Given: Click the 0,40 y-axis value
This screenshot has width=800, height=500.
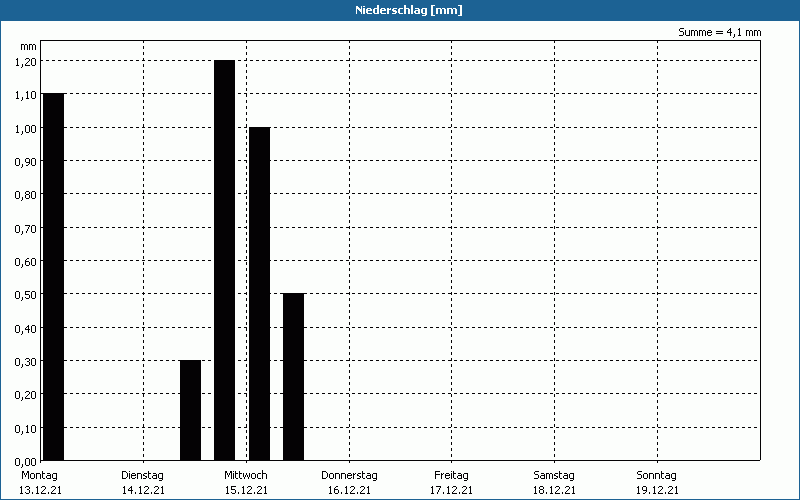Looking at the screenshot, I should (25, 328).
